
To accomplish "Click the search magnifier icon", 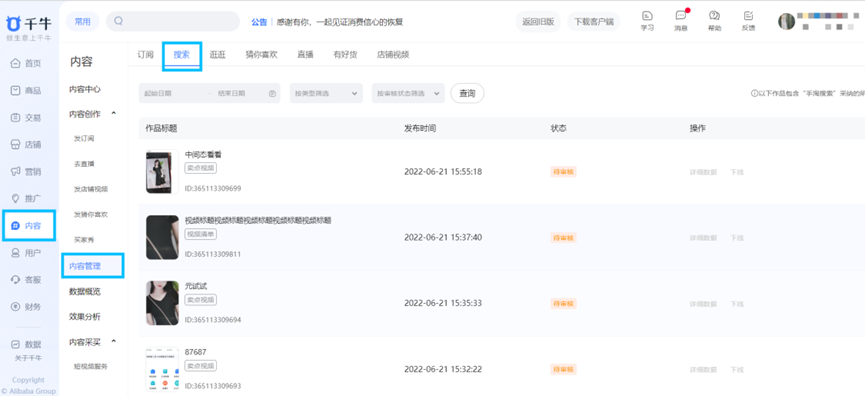I will [118, 22].
